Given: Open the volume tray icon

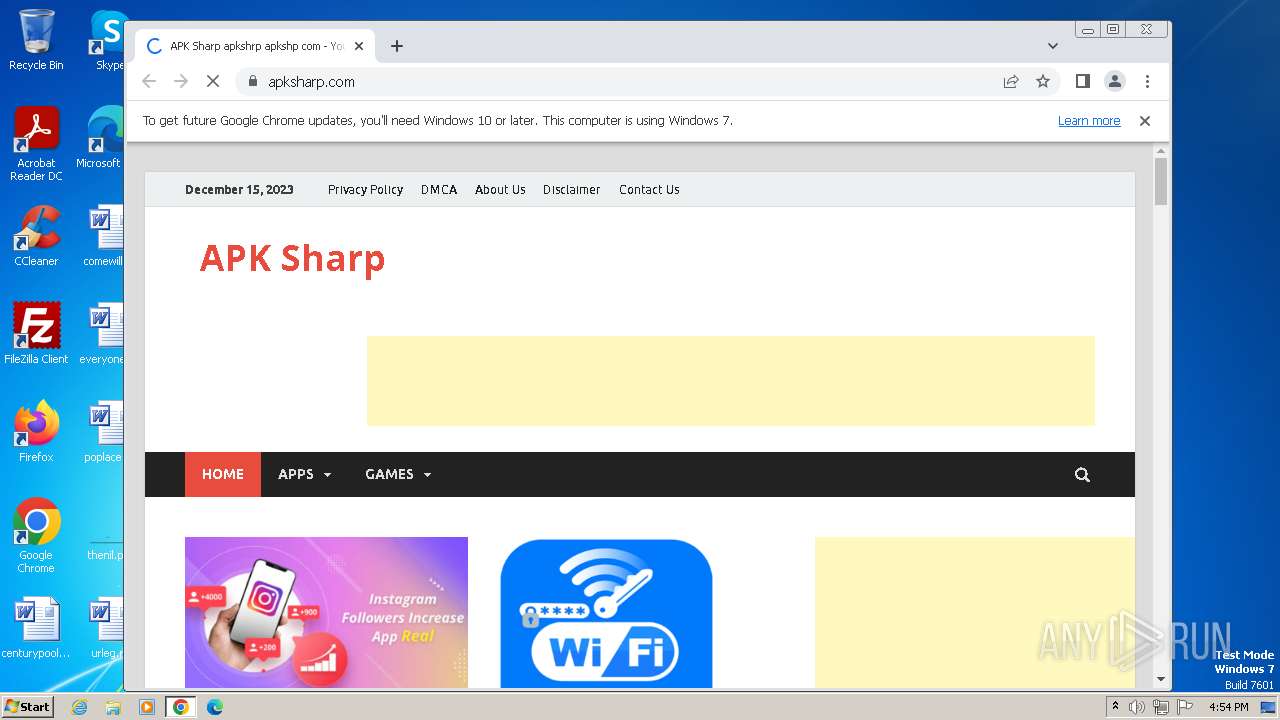Looking at the screenshot, I should click(x=1137, y=707).
